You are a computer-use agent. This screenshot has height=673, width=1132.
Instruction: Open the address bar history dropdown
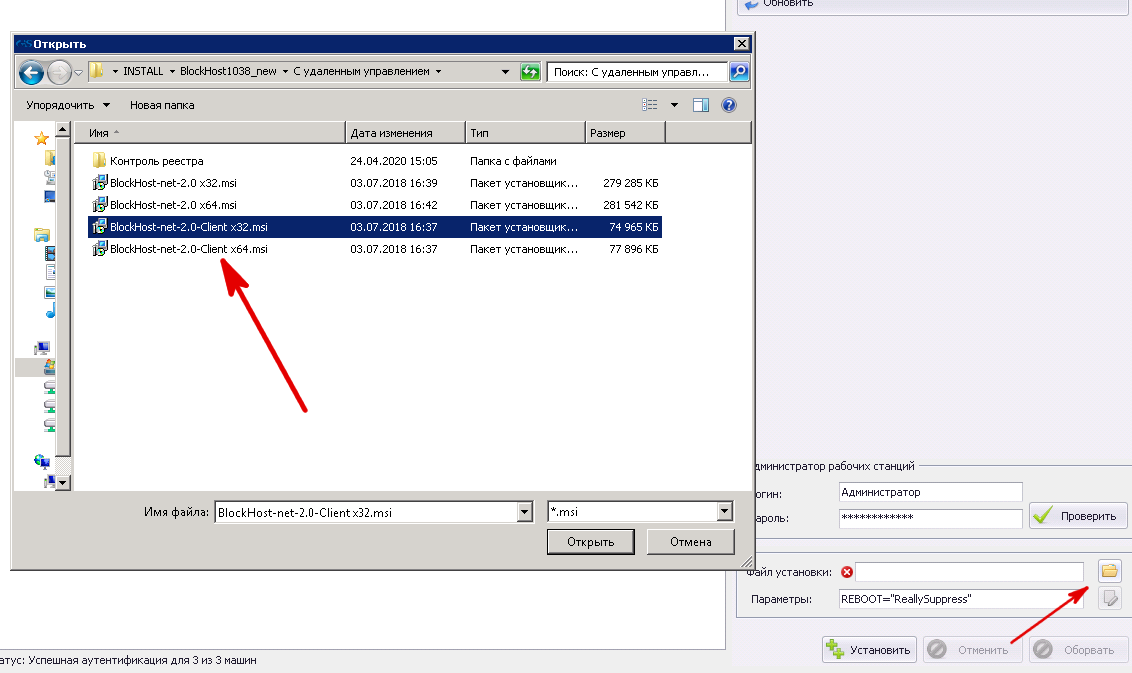pyautogui.click(x=505, y=71)
